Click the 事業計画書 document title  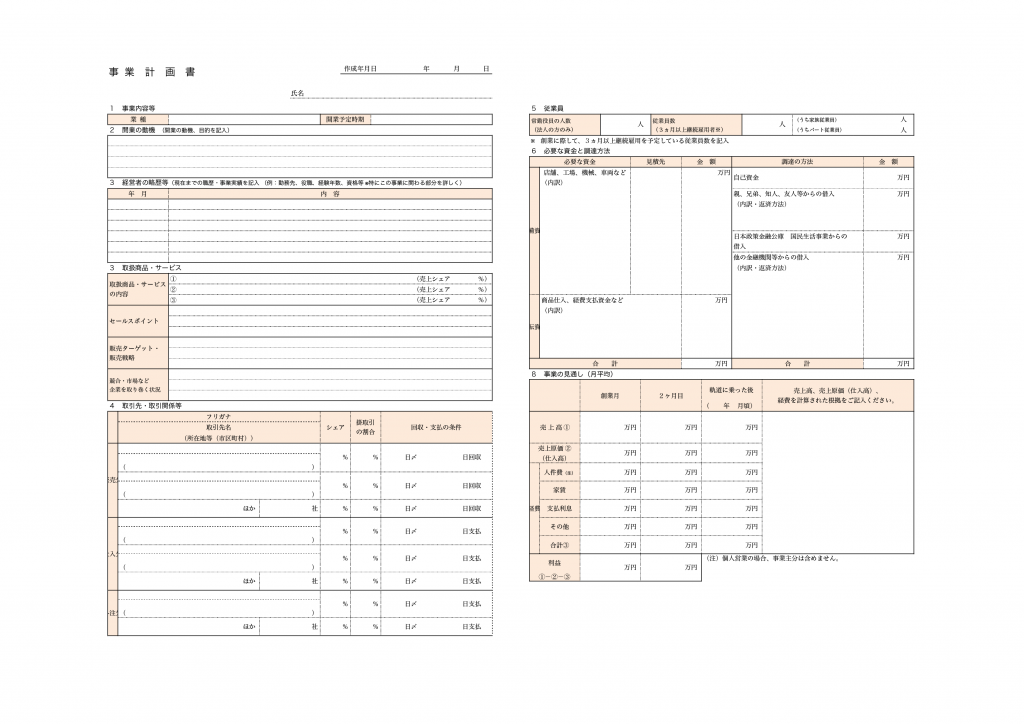[x=153, y=72]
